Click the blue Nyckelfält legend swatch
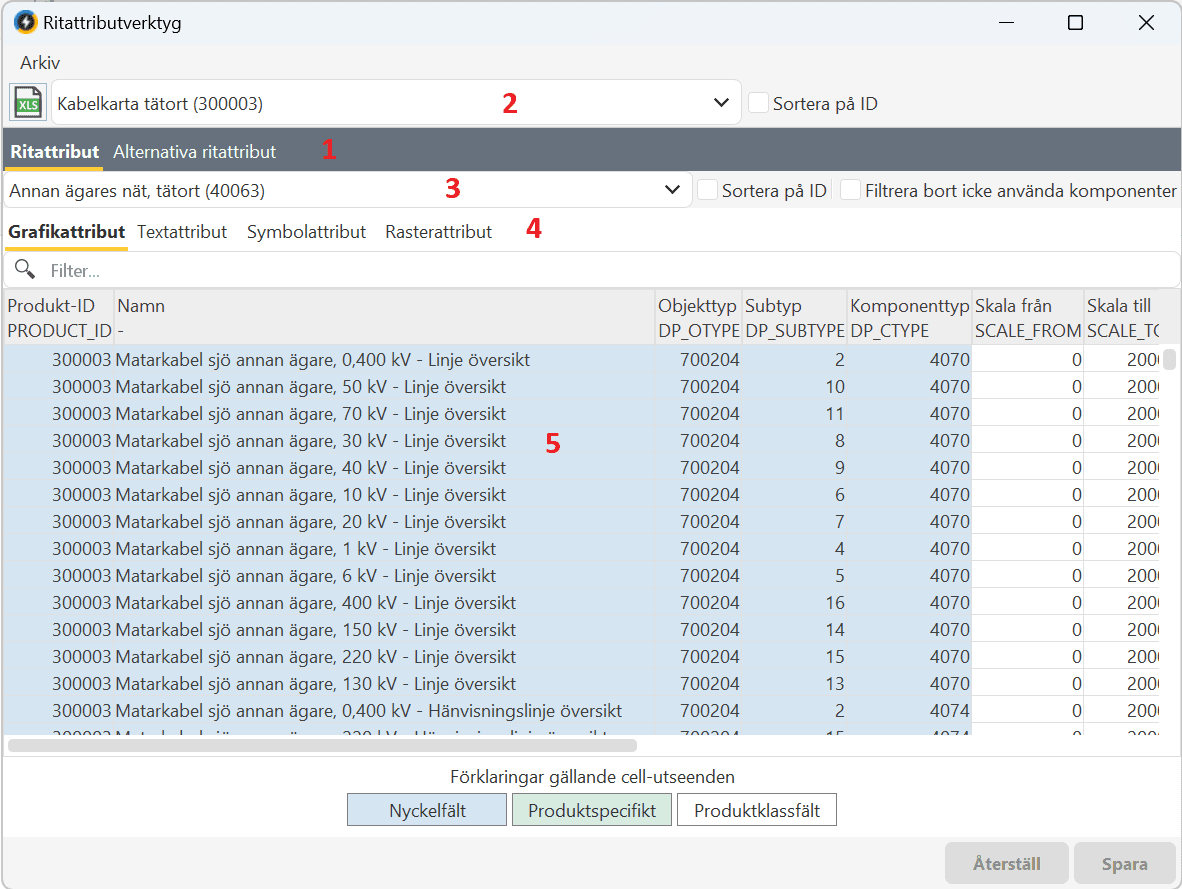 [427, 811]
